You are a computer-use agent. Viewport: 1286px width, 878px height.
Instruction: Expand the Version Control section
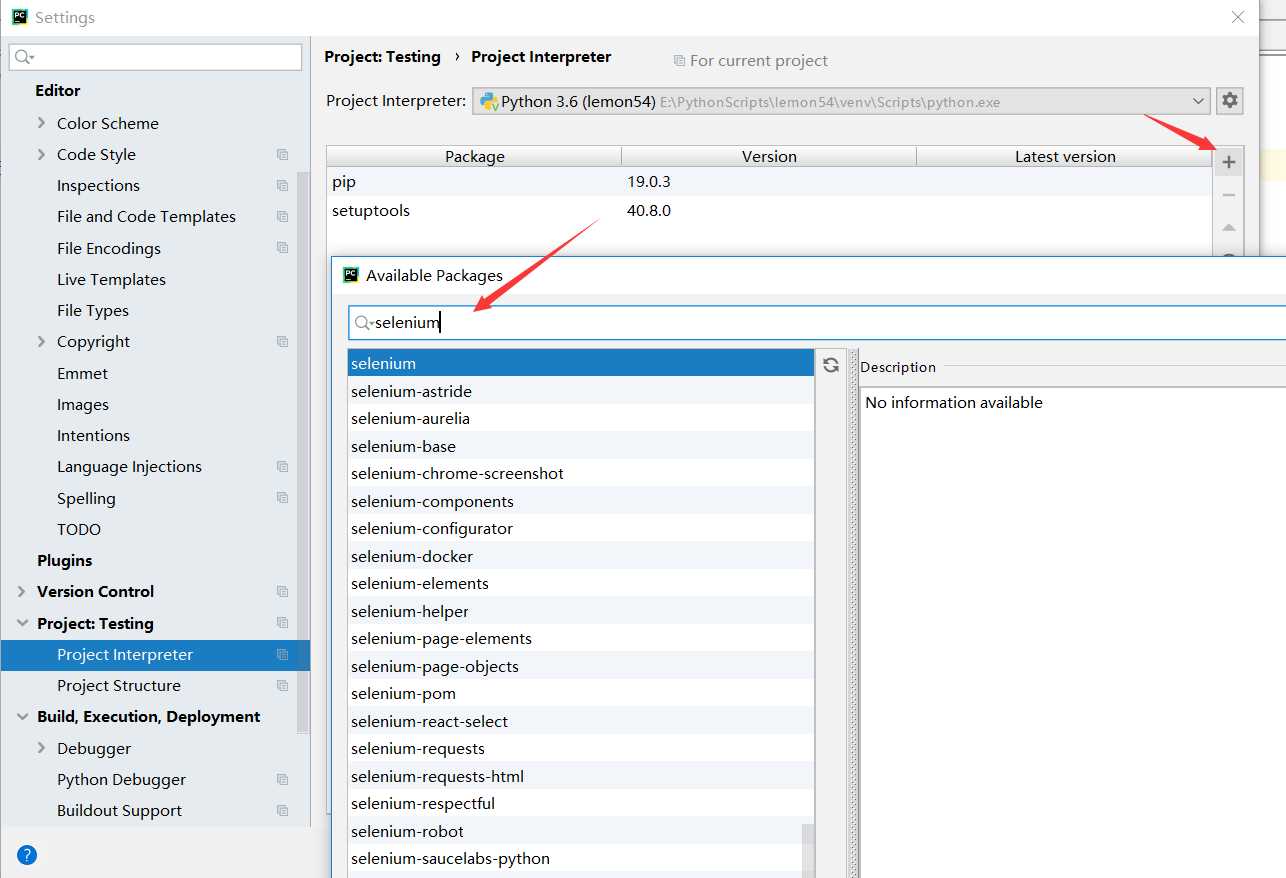(21, 591)
